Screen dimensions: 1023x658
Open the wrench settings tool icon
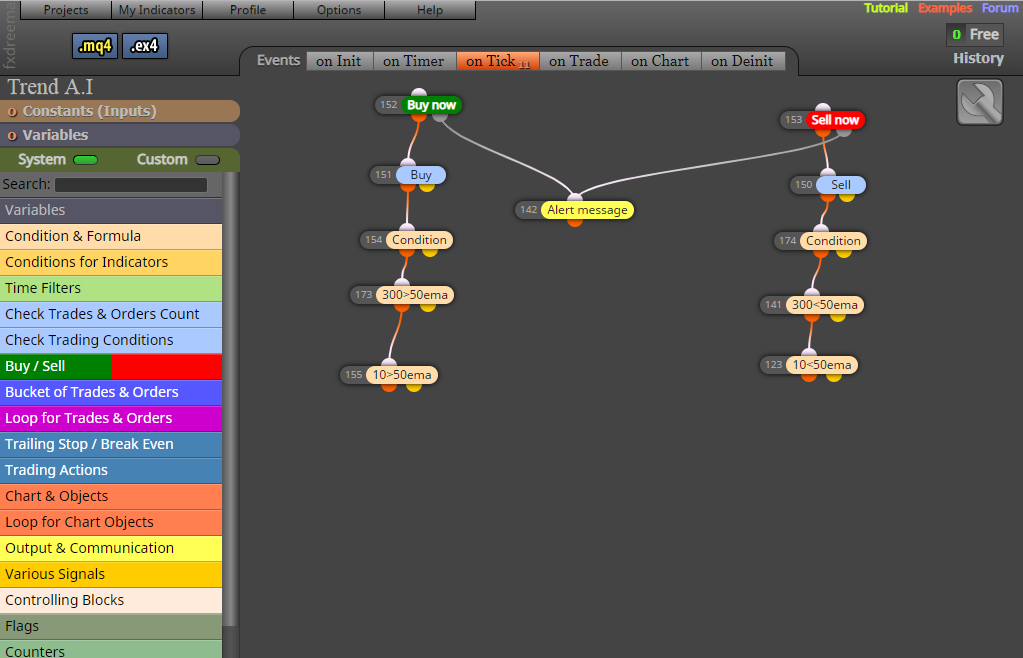979,102
